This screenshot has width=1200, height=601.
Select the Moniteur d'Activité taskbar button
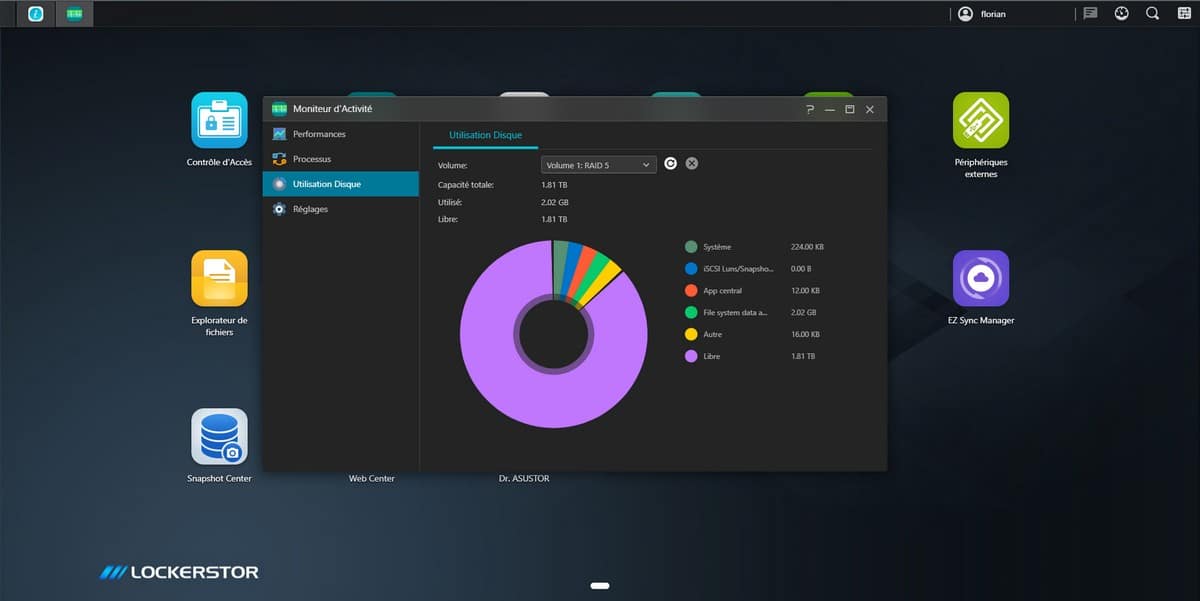coord(75,14)
